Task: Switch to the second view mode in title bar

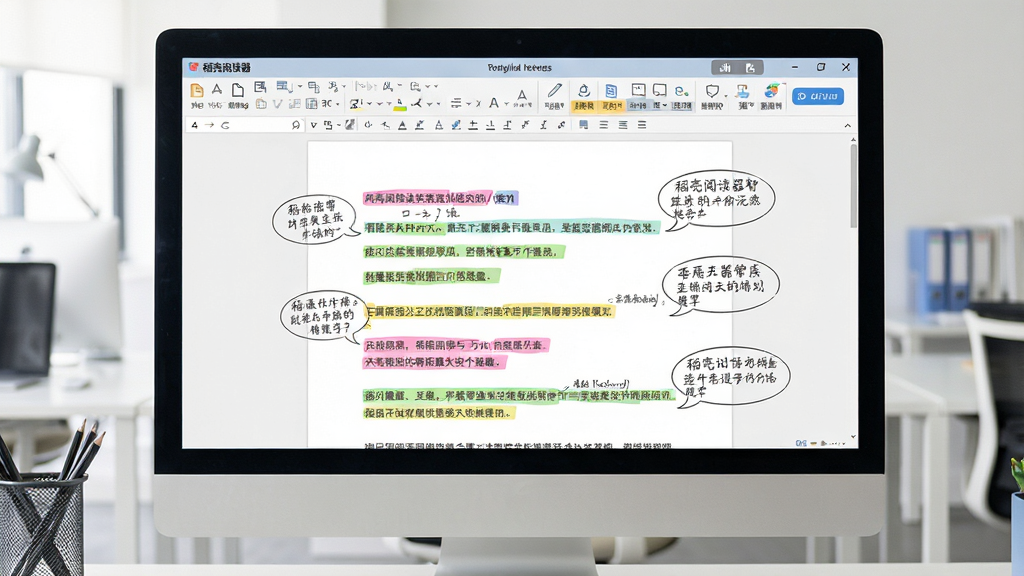Action: [750, 68]
